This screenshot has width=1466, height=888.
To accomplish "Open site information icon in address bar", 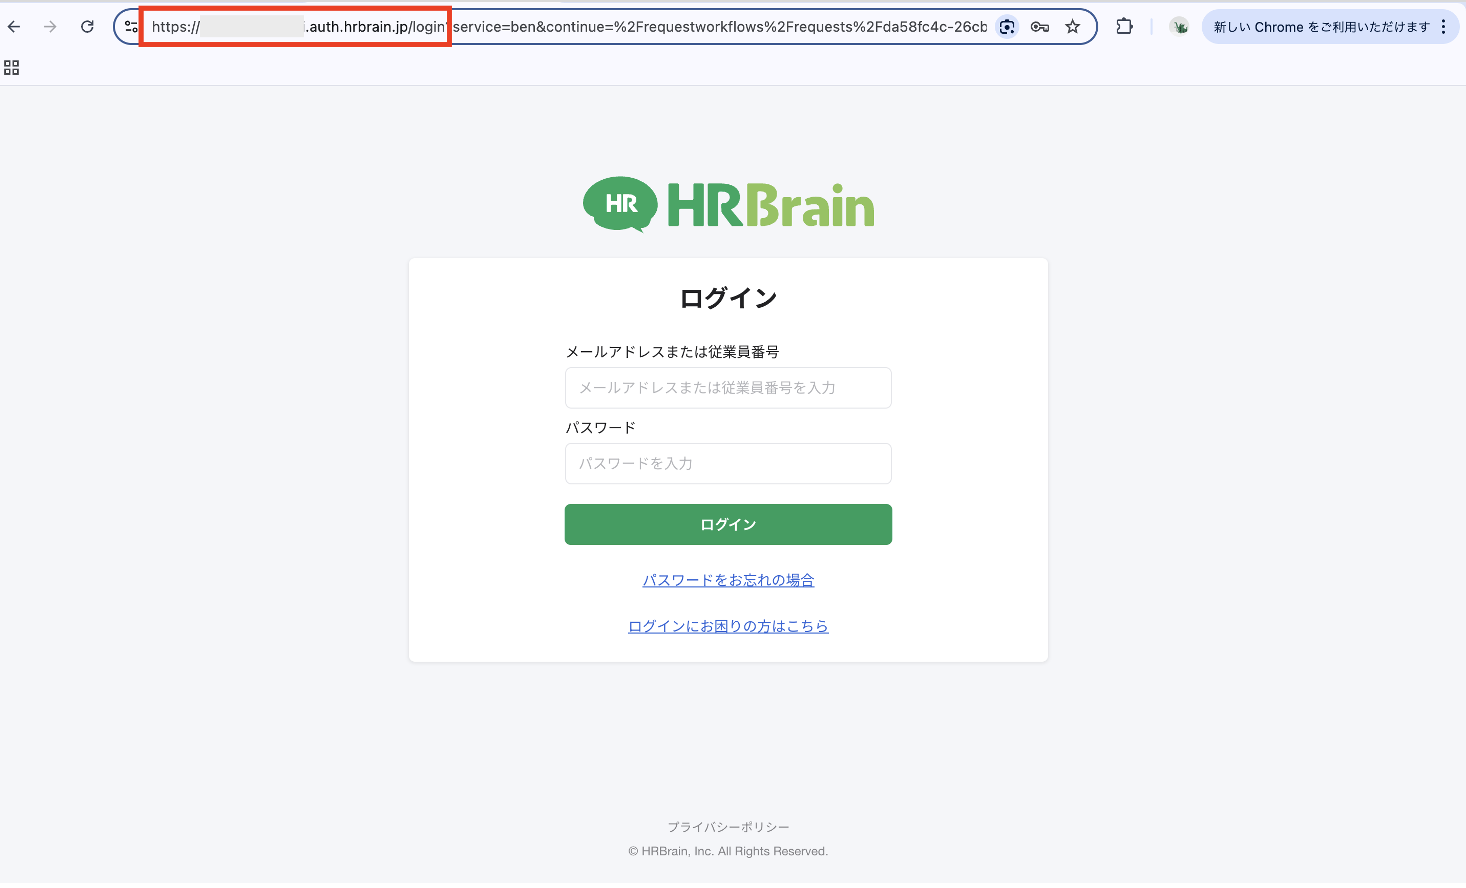I will pyautogui.click(x=131, y=27).
